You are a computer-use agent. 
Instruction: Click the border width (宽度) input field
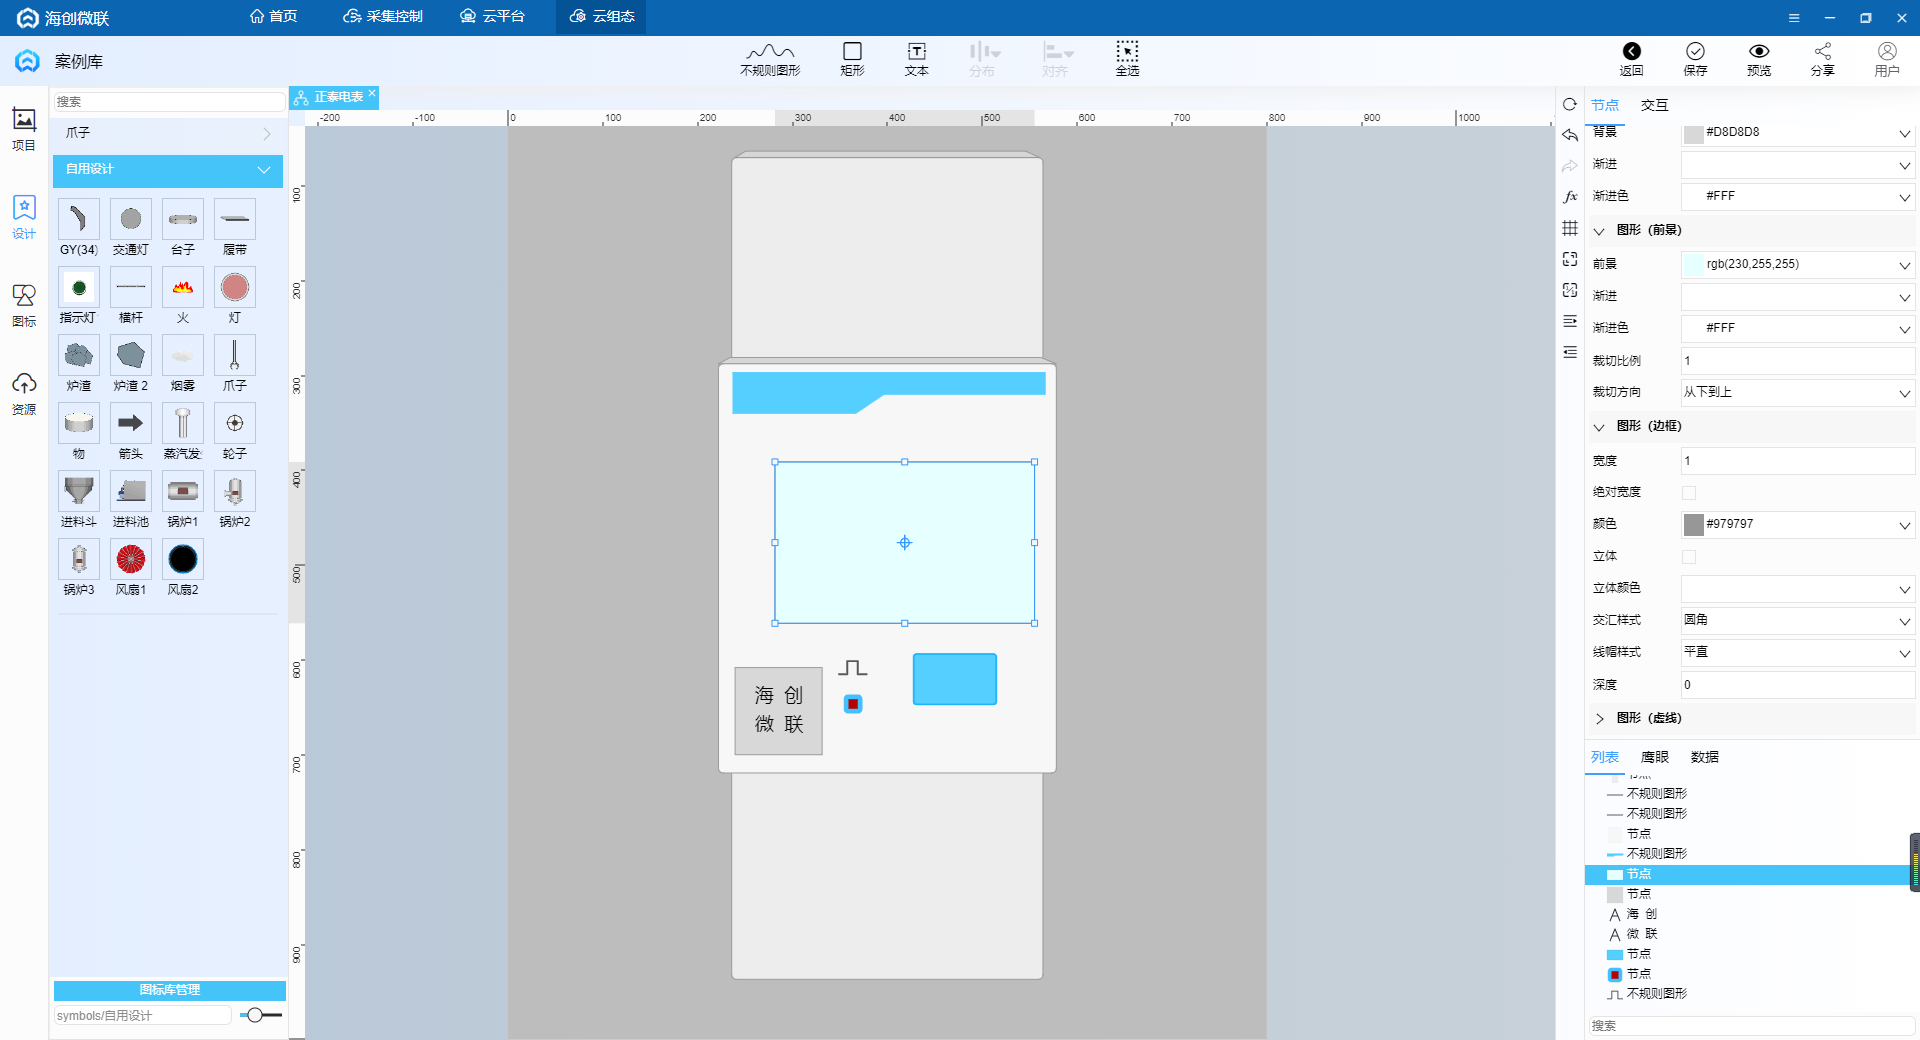coord(1798,461)
